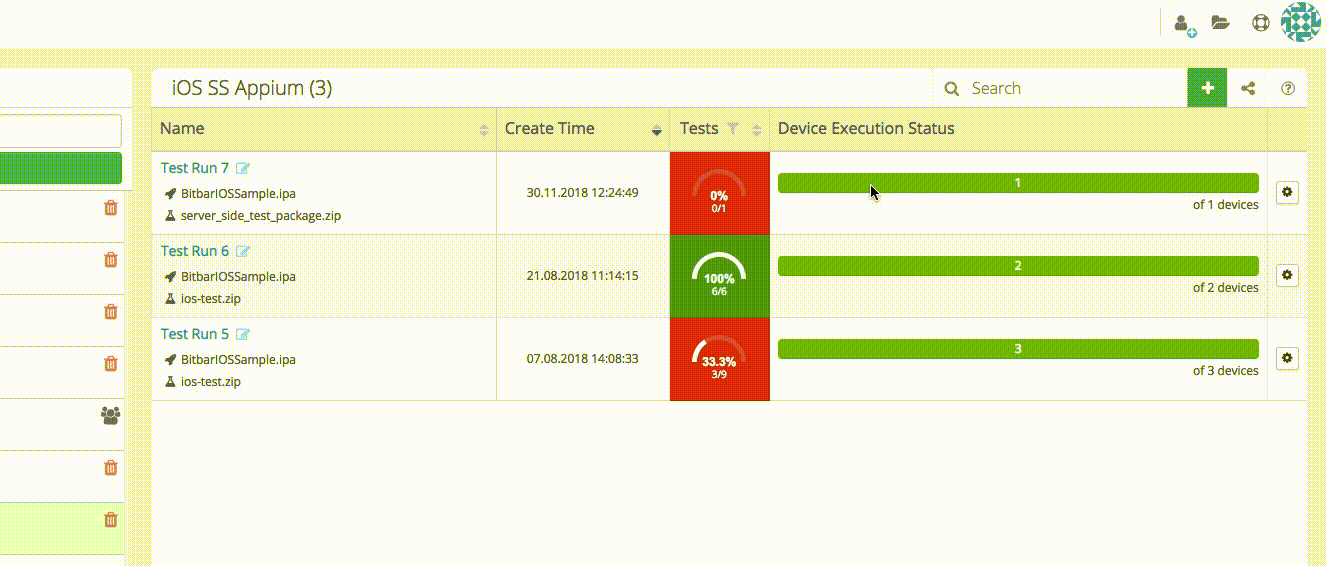Open Test Run 7 link
Screen dimensions: 1326x566
click(x=195, y=168)
